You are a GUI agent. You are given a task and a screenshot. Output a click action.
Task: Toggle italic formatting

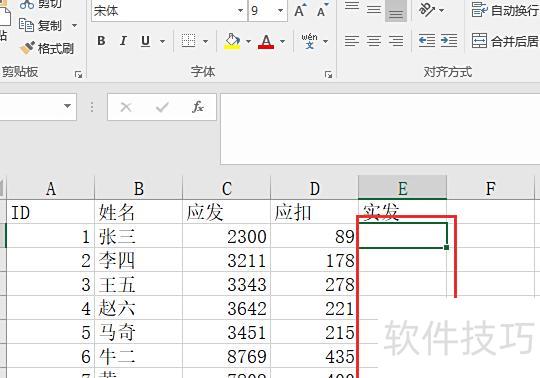tap(123, 41)
